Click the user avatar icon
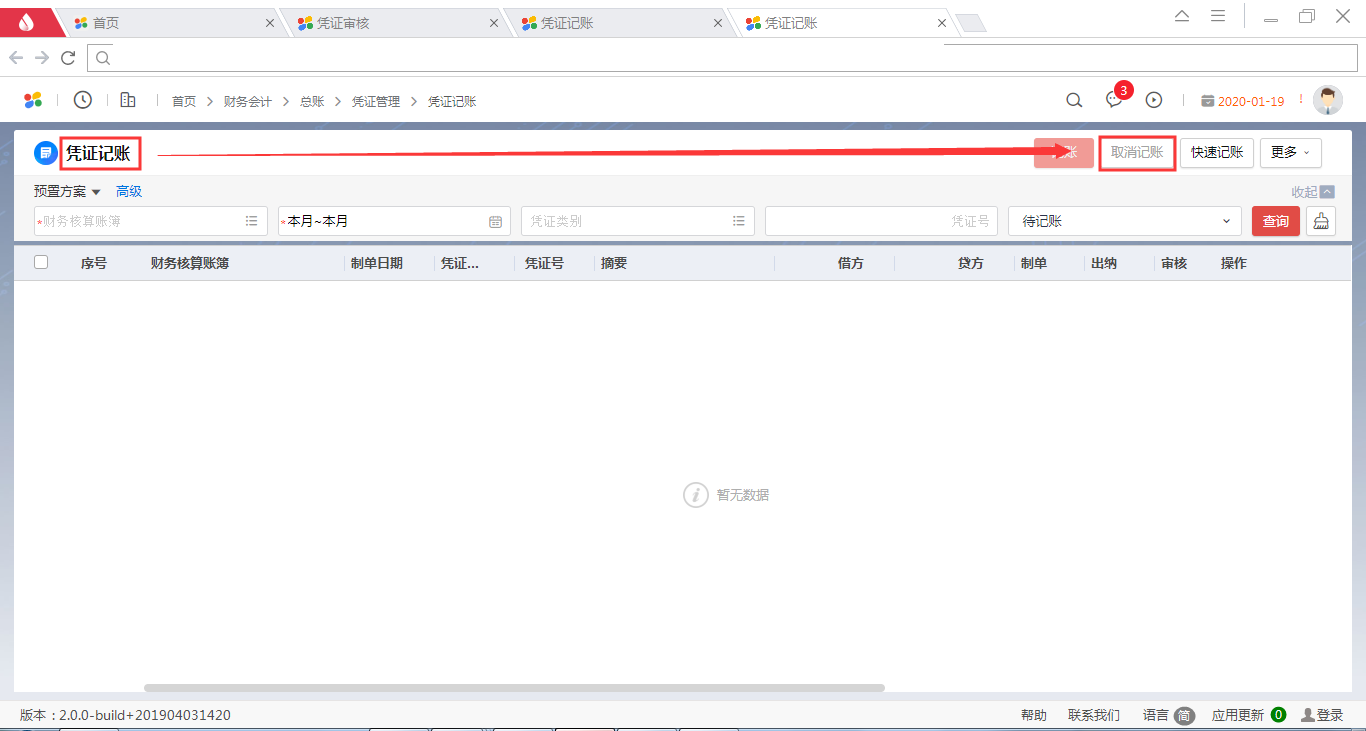 click(1327, 100)
